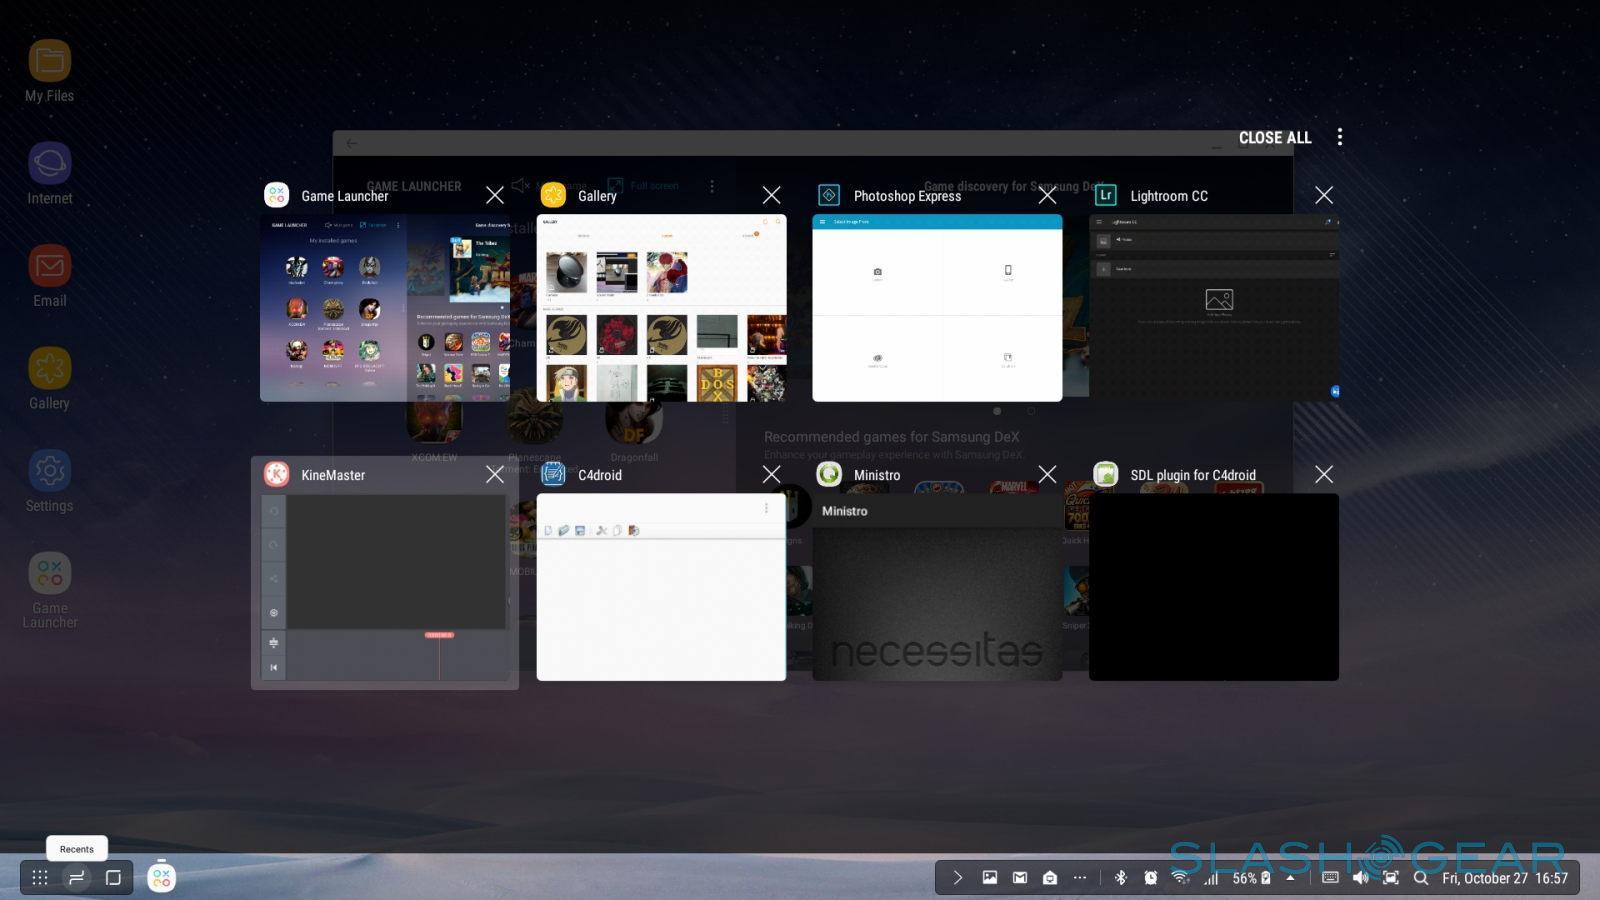Viewport: 1600px width, 900px height.
Task: Click the Wi-Fi status icon
Action: [x=1181, y=877]
